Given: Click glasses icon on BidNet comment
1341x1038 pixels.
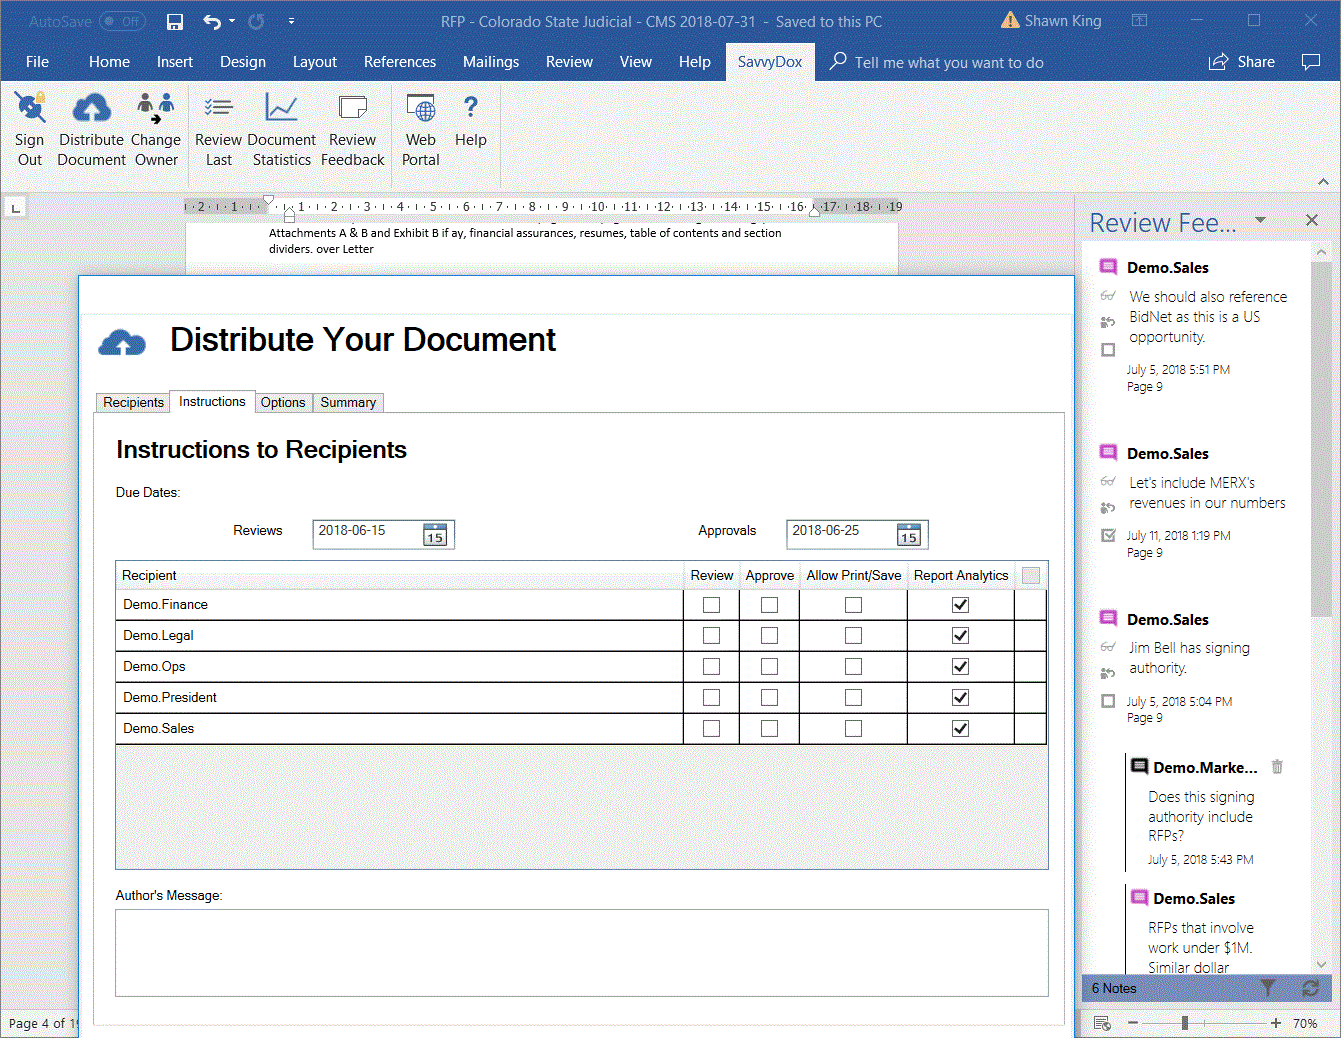Looking at the screenshot, I should [x=1108, y=296].
